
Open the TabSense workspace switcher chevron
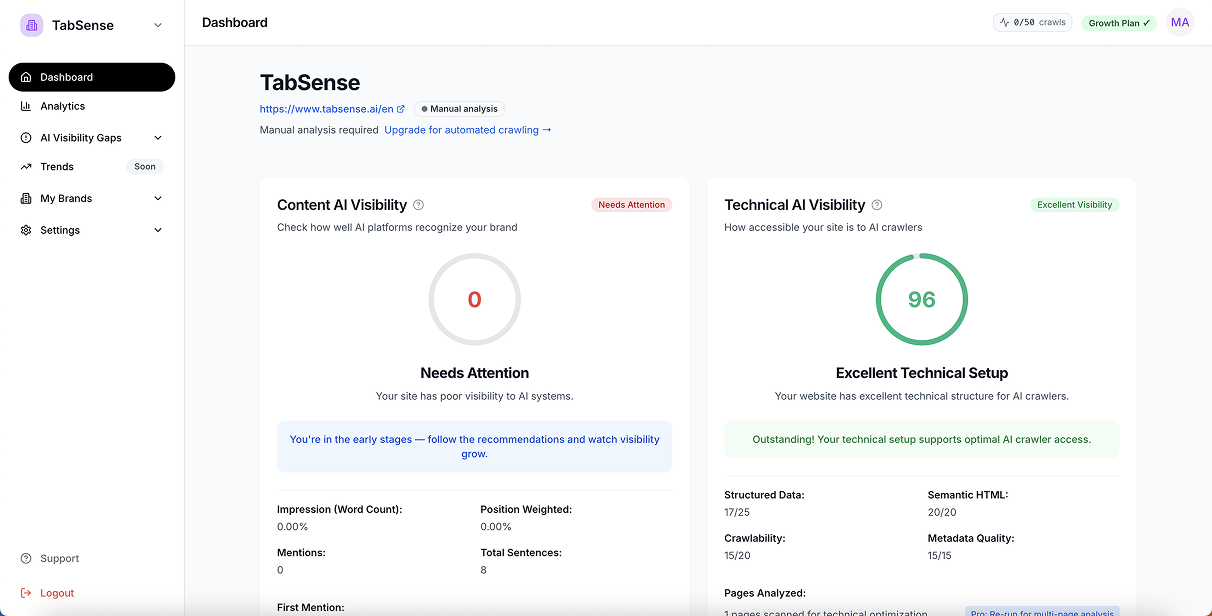pyautogui.click(x=158, y=26)
